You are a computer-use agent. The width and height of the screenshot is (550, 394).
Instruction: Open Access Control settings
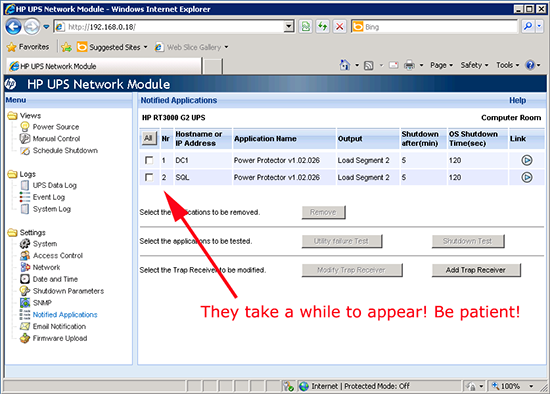58,256
